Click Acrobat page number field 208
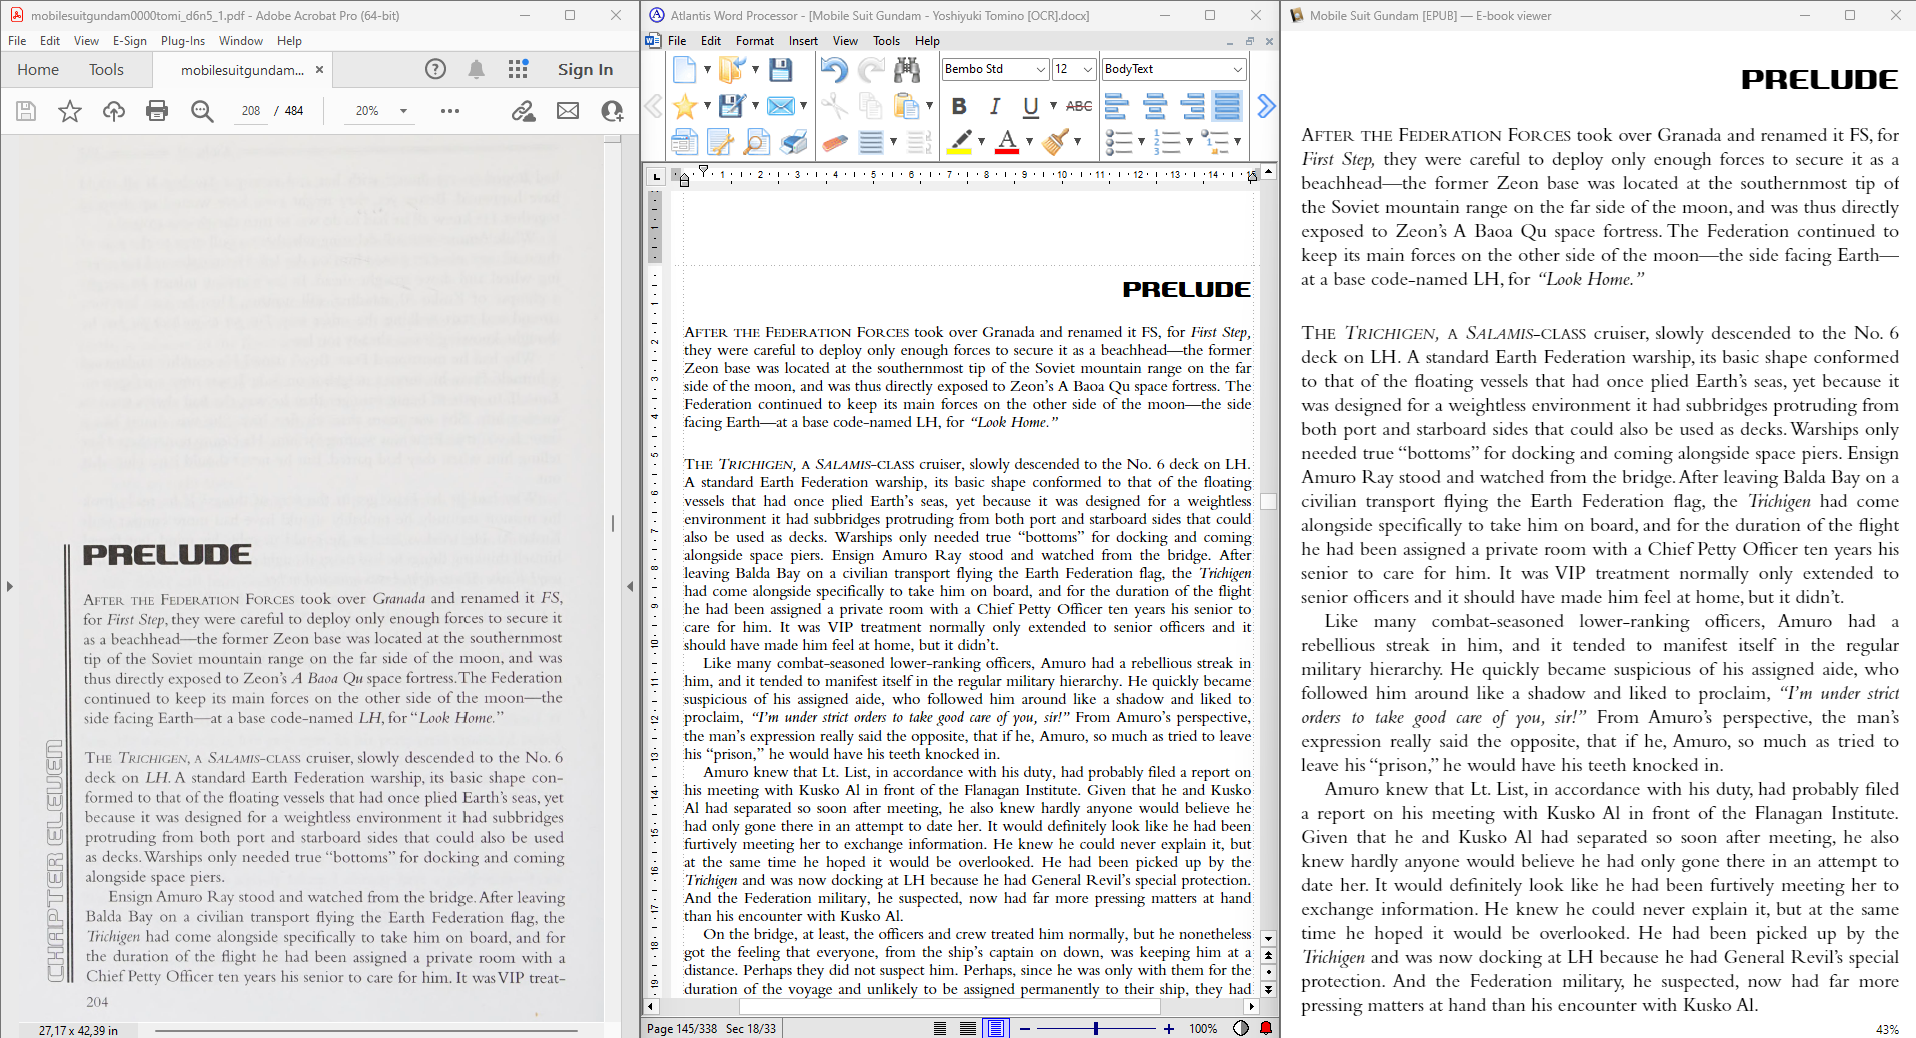1916x1038 pixels. pyautogui.click(x=251, y=111)
